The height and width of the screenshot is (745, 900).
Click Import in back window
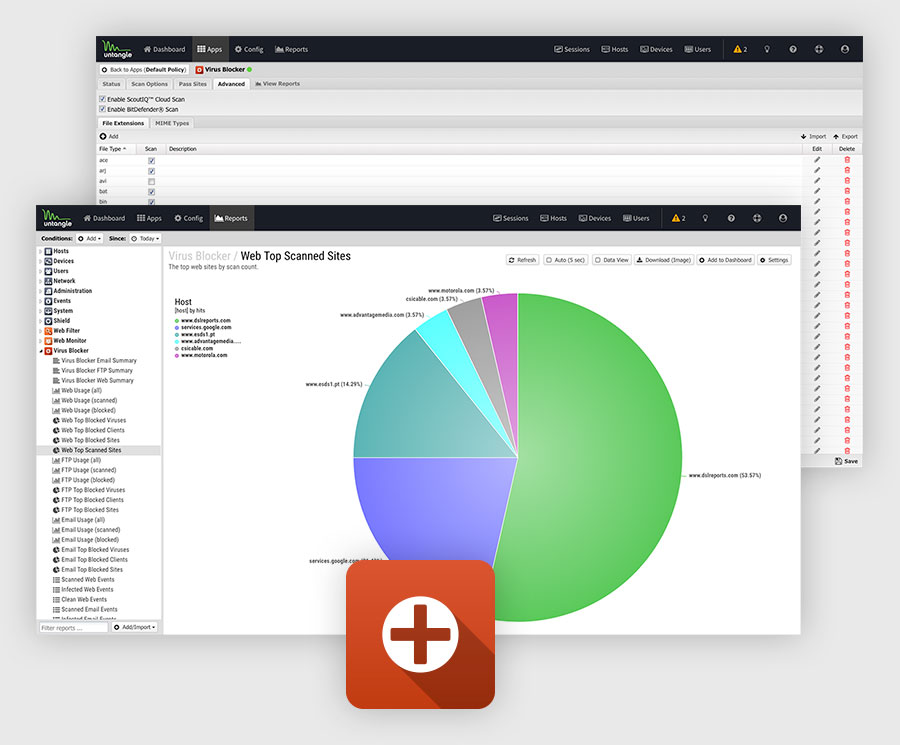pyautogui.click(x=813, y=137)
